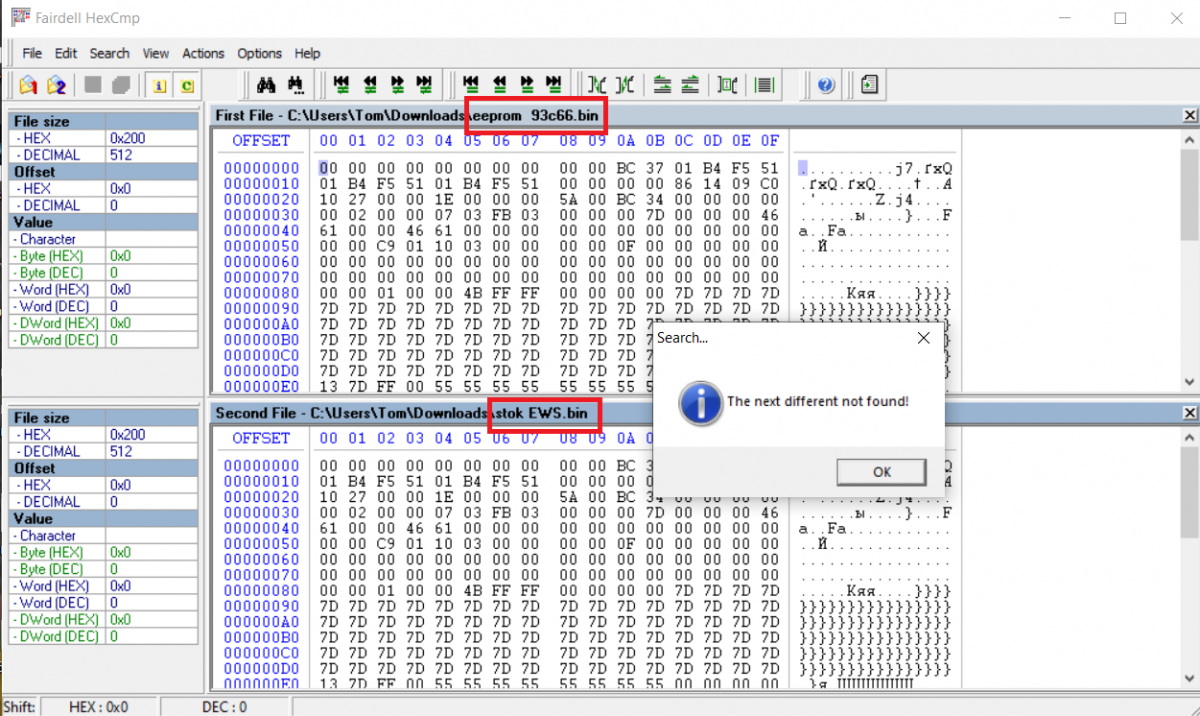Jump to last difference (green arrows)
Screen dimensions: 1200x716
coord(425,85)
